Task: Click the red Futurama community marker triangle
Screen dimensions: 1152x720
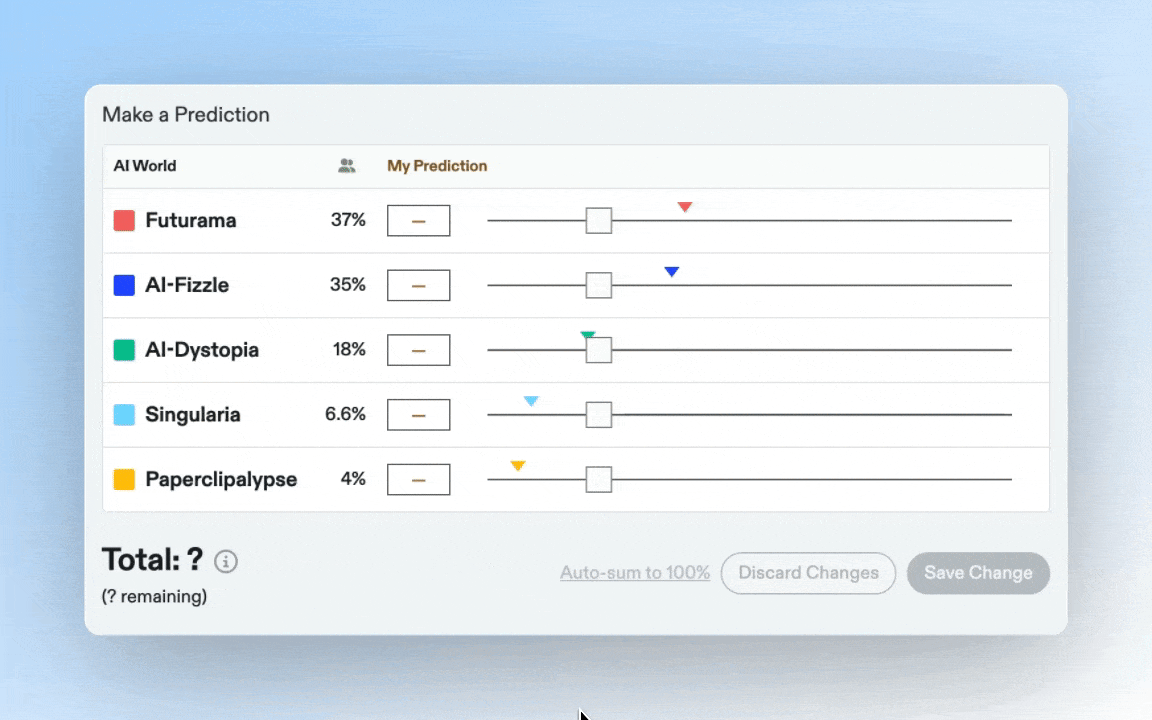Action: [685, 207]
